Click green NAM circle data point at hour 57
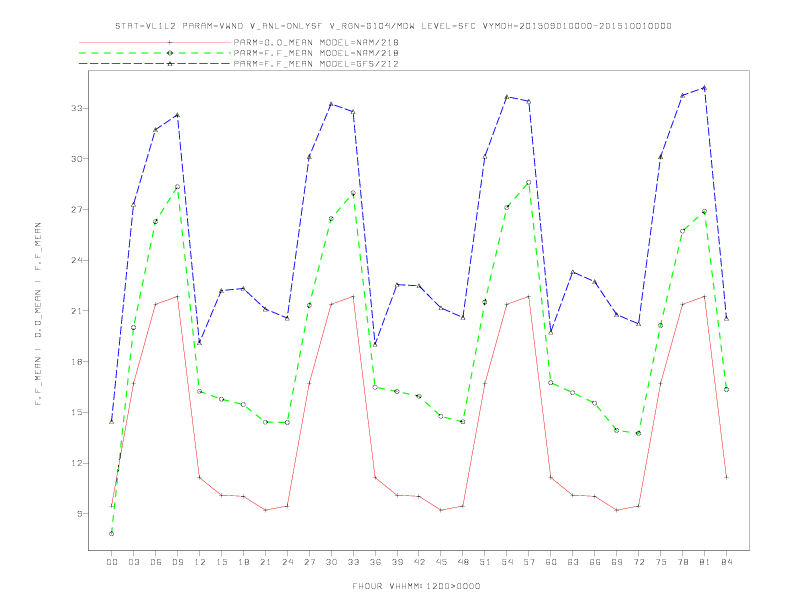 click(x=529, y=183)
